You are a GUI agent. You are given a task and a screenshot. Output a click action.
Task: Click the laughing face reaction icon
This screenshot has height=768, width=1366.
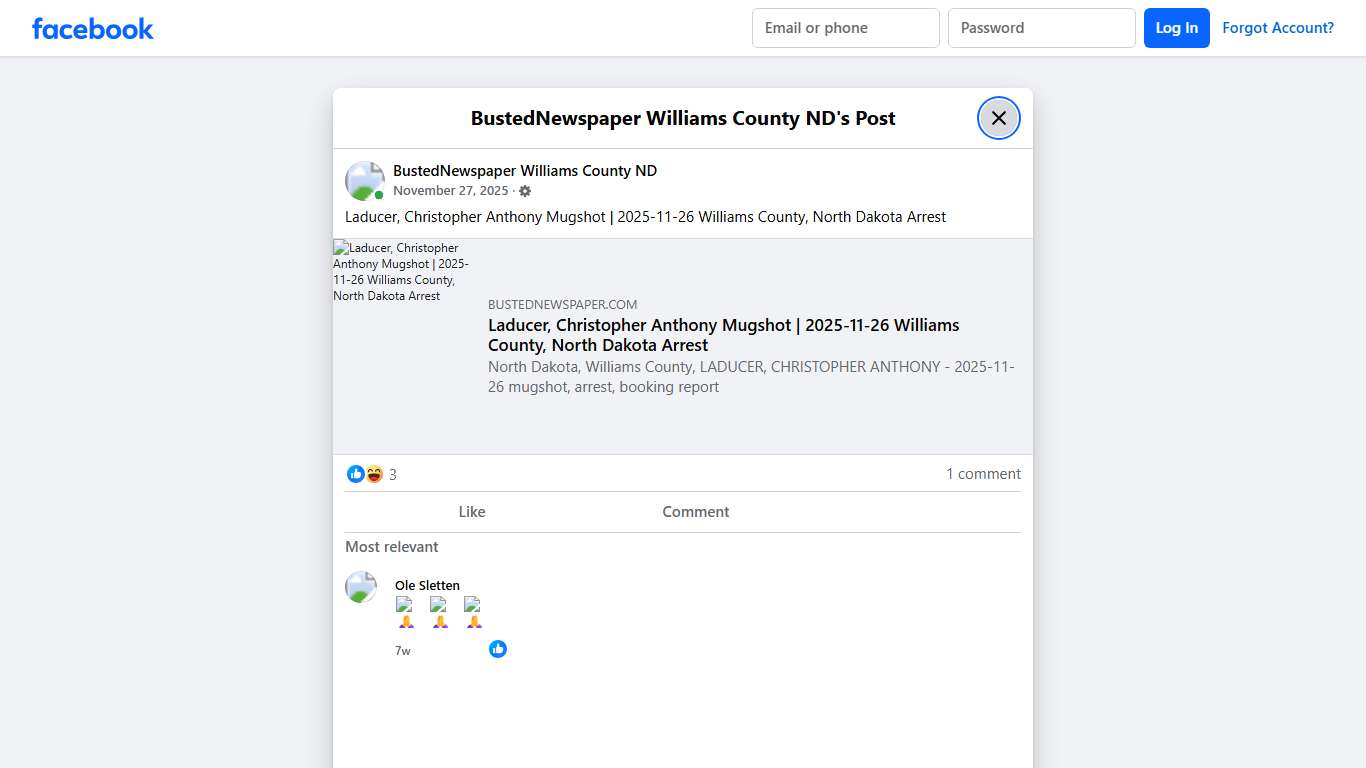click(x=373, y=474)
